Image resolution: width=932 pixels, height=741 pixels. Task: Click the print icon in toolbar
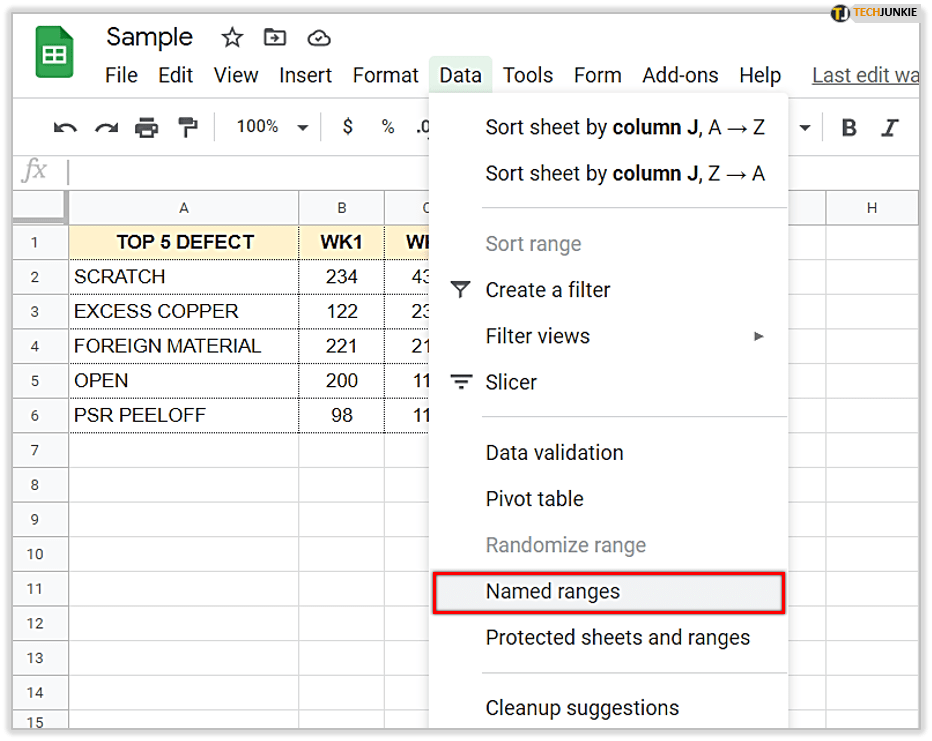click(x=146, y=127)
